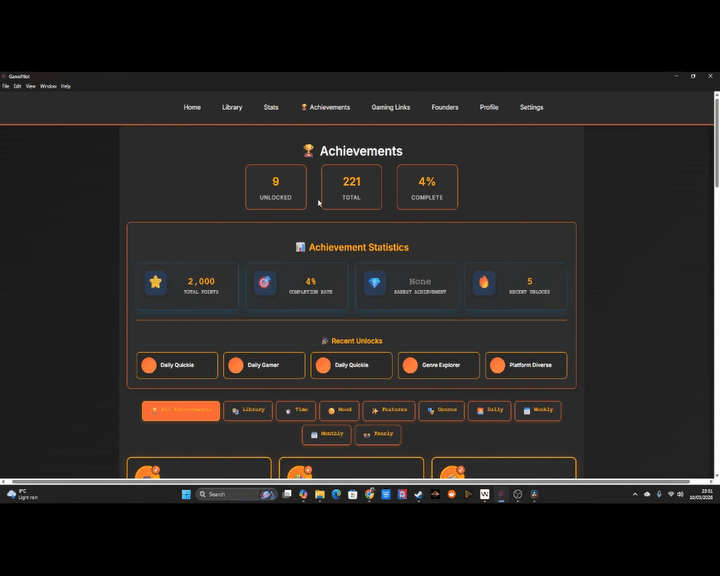Click the orange badge icon on Daily Gamer
This screenshot has width=720, height=576.
tap(236, 366)
